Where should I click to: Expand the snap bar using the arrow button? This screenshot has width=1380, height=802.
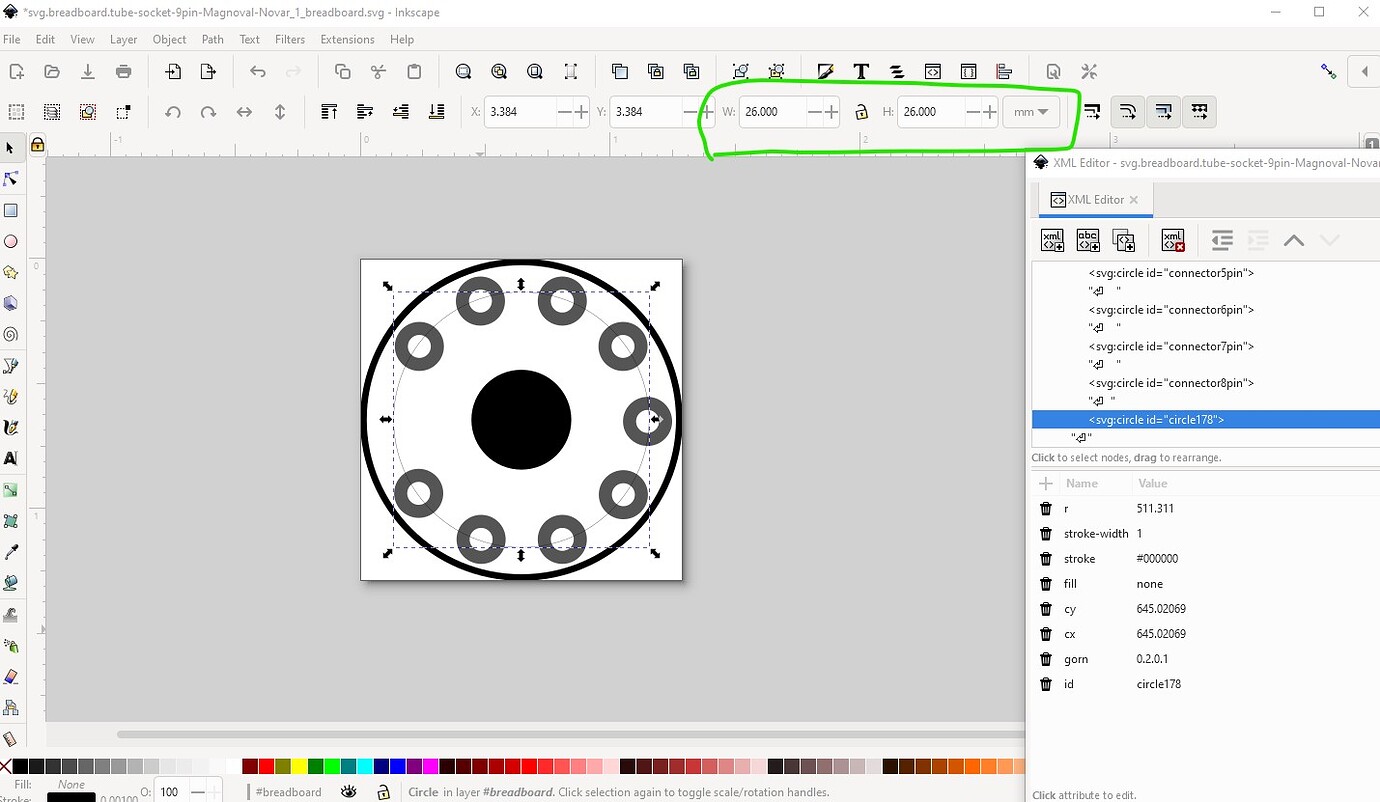[1365, 71]
